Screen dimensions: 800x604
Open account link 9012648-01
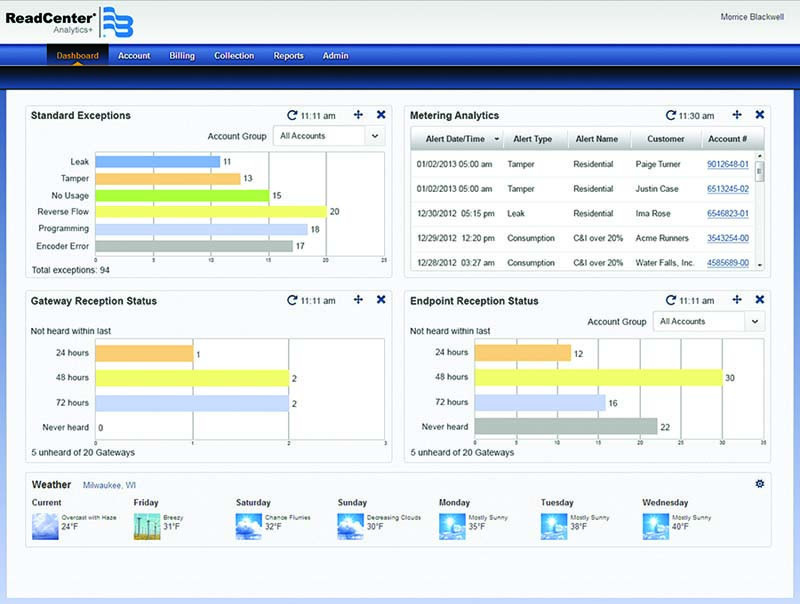[x=728, y=163]
